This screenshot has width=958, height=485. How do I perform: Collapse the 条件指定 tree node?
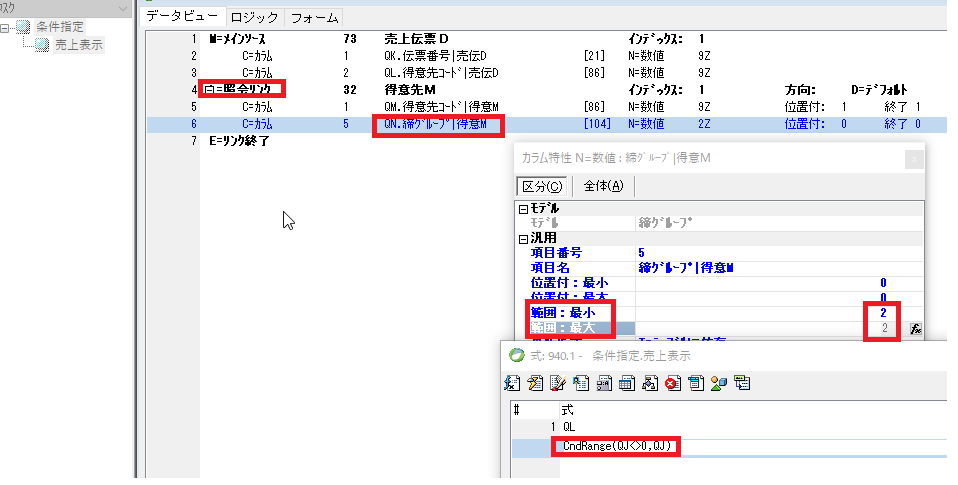6,27
